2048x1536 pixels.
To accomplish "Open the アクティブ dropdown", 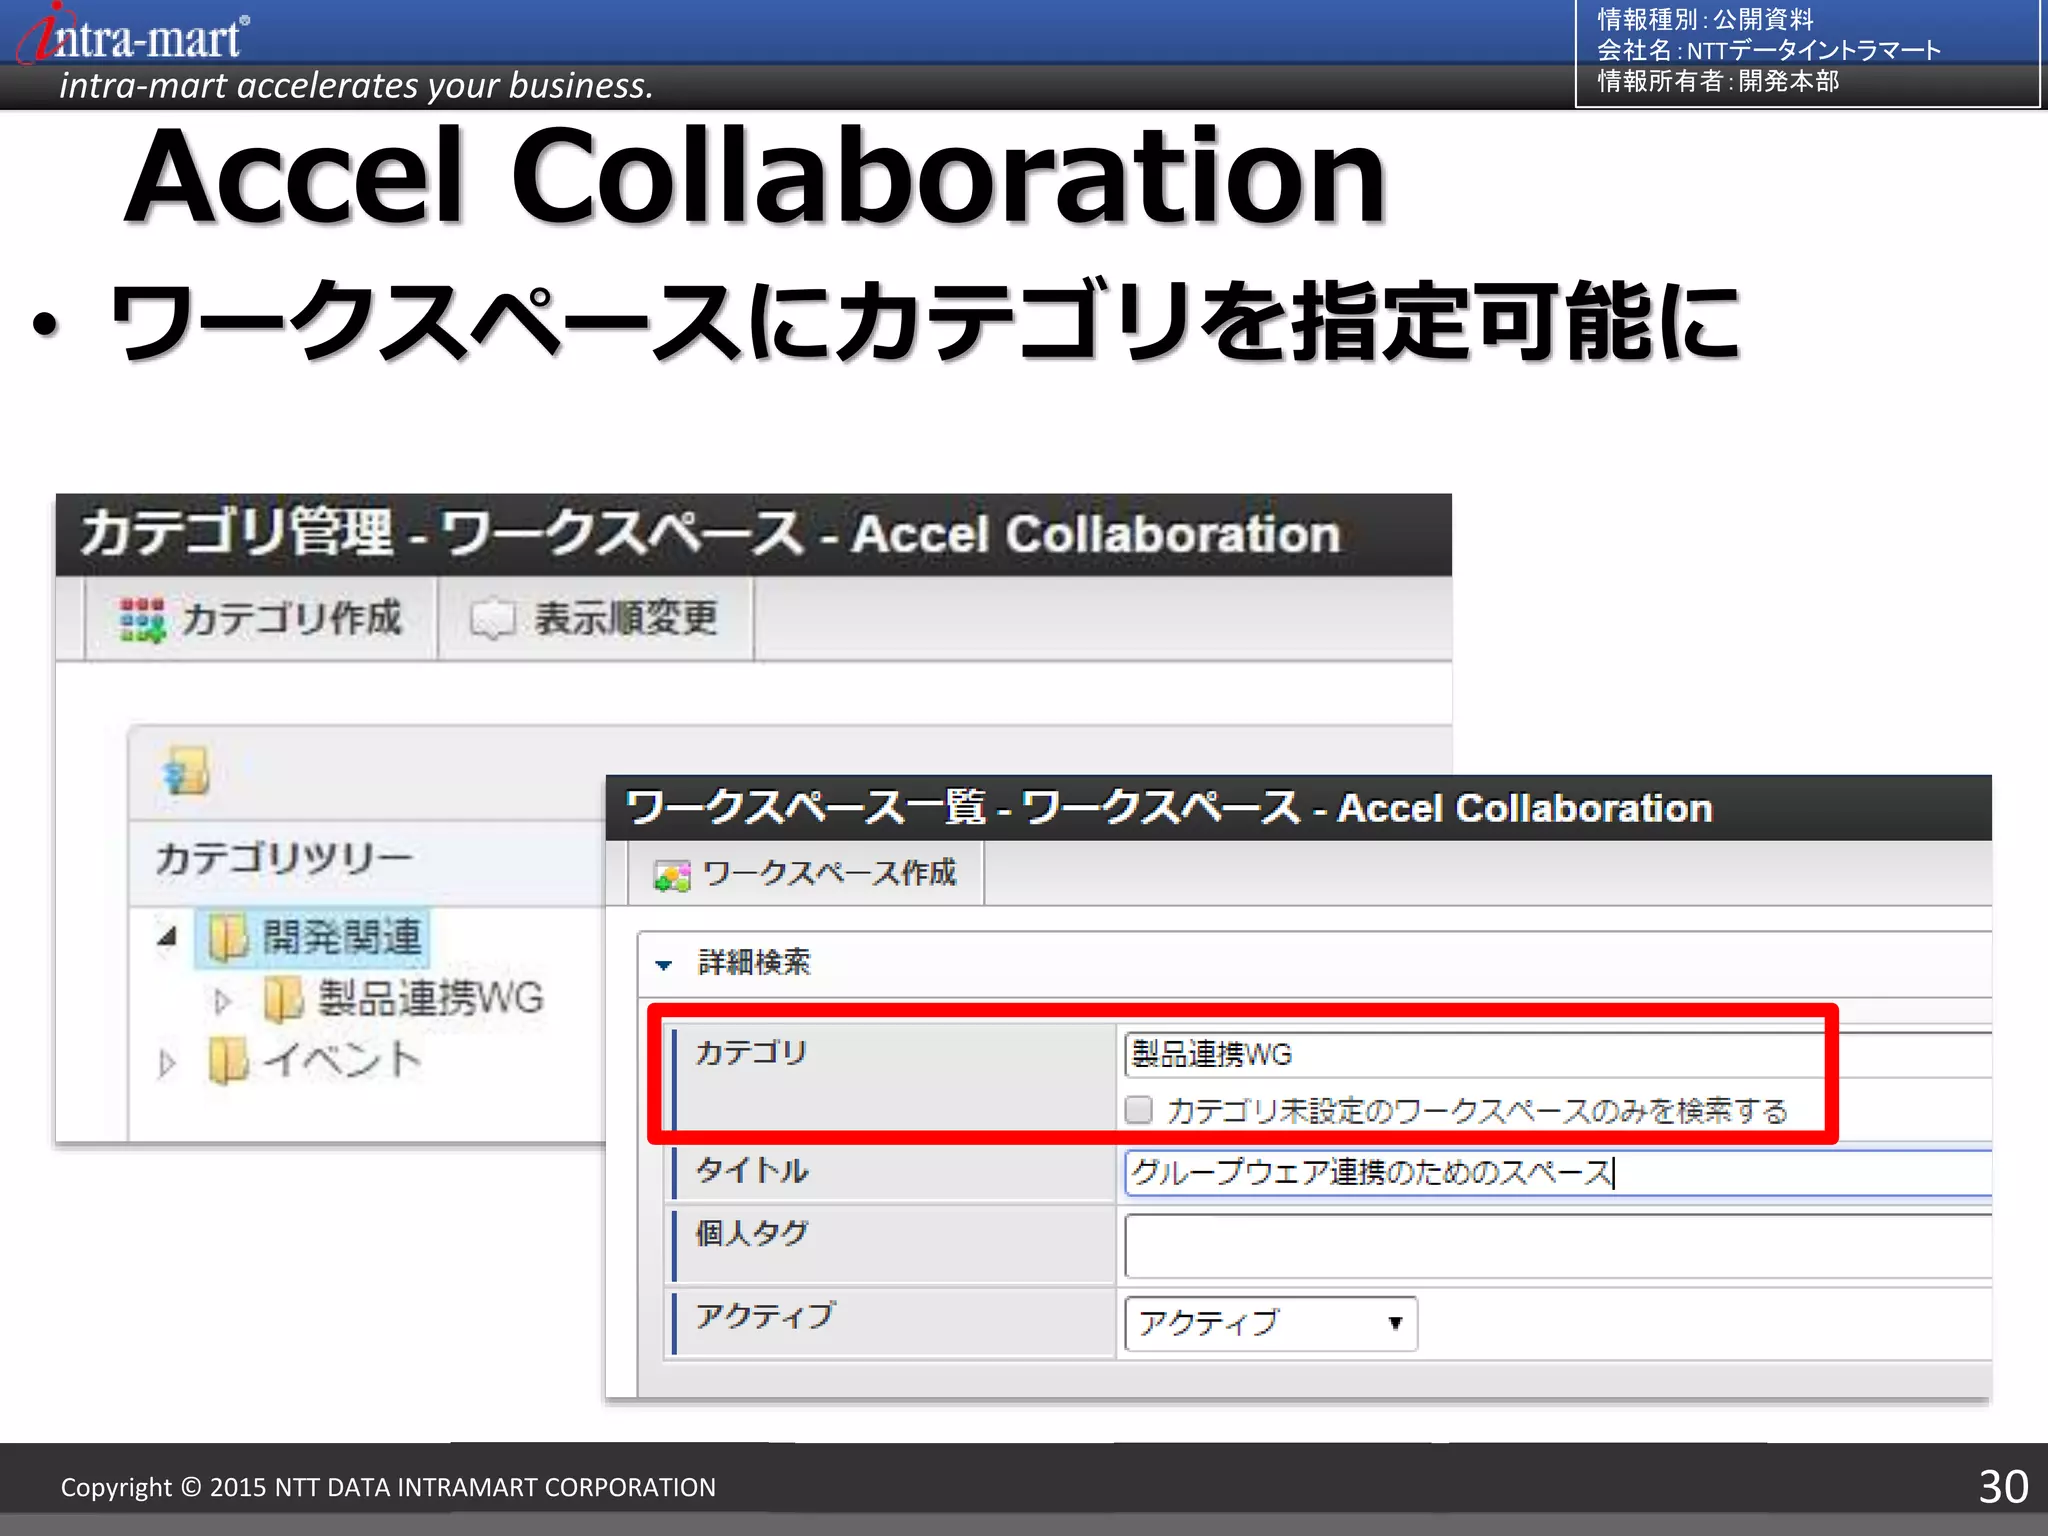I will click(x=1271, y=1323).
